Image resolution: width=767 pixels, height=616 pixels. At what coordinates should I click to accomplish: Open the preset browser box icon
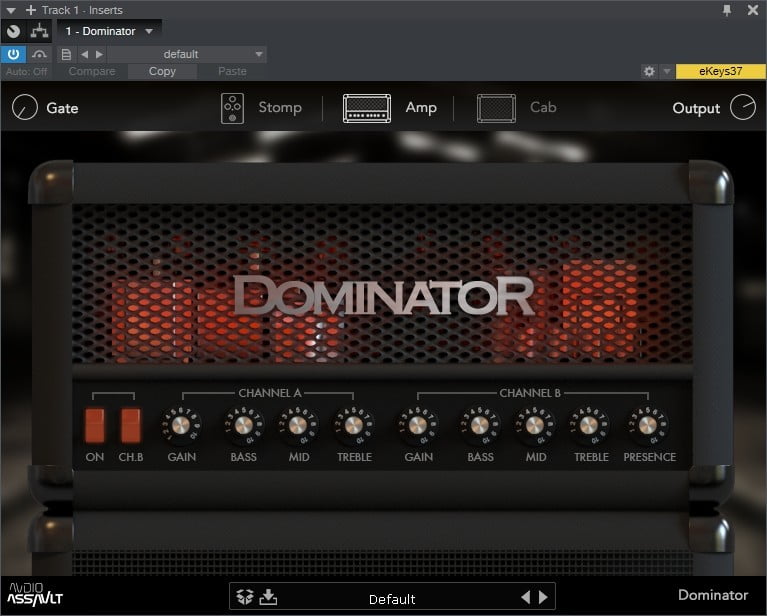[x=245, y=596]
